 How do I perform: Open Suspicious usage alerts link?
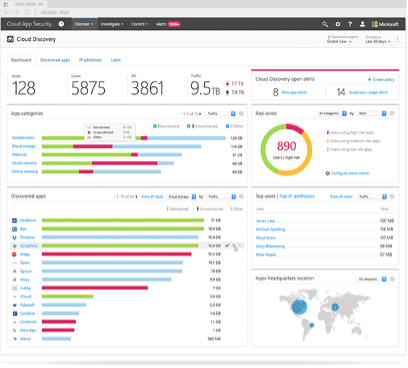point(368,92)
